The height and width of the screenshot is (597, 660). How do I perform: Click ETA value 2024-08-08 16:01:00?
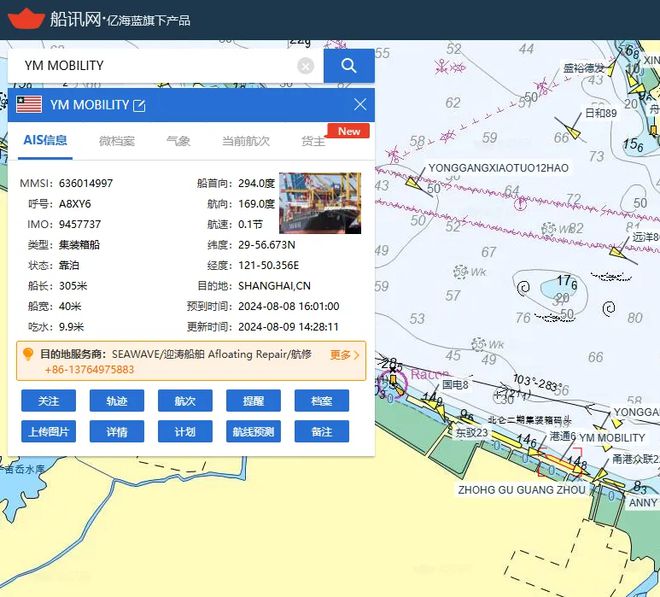click(x=289, y=306)
